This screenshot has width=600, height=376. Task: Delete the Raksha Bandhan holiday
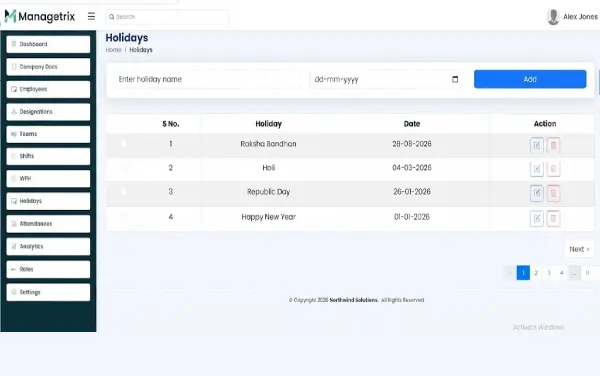coord(553,145)
